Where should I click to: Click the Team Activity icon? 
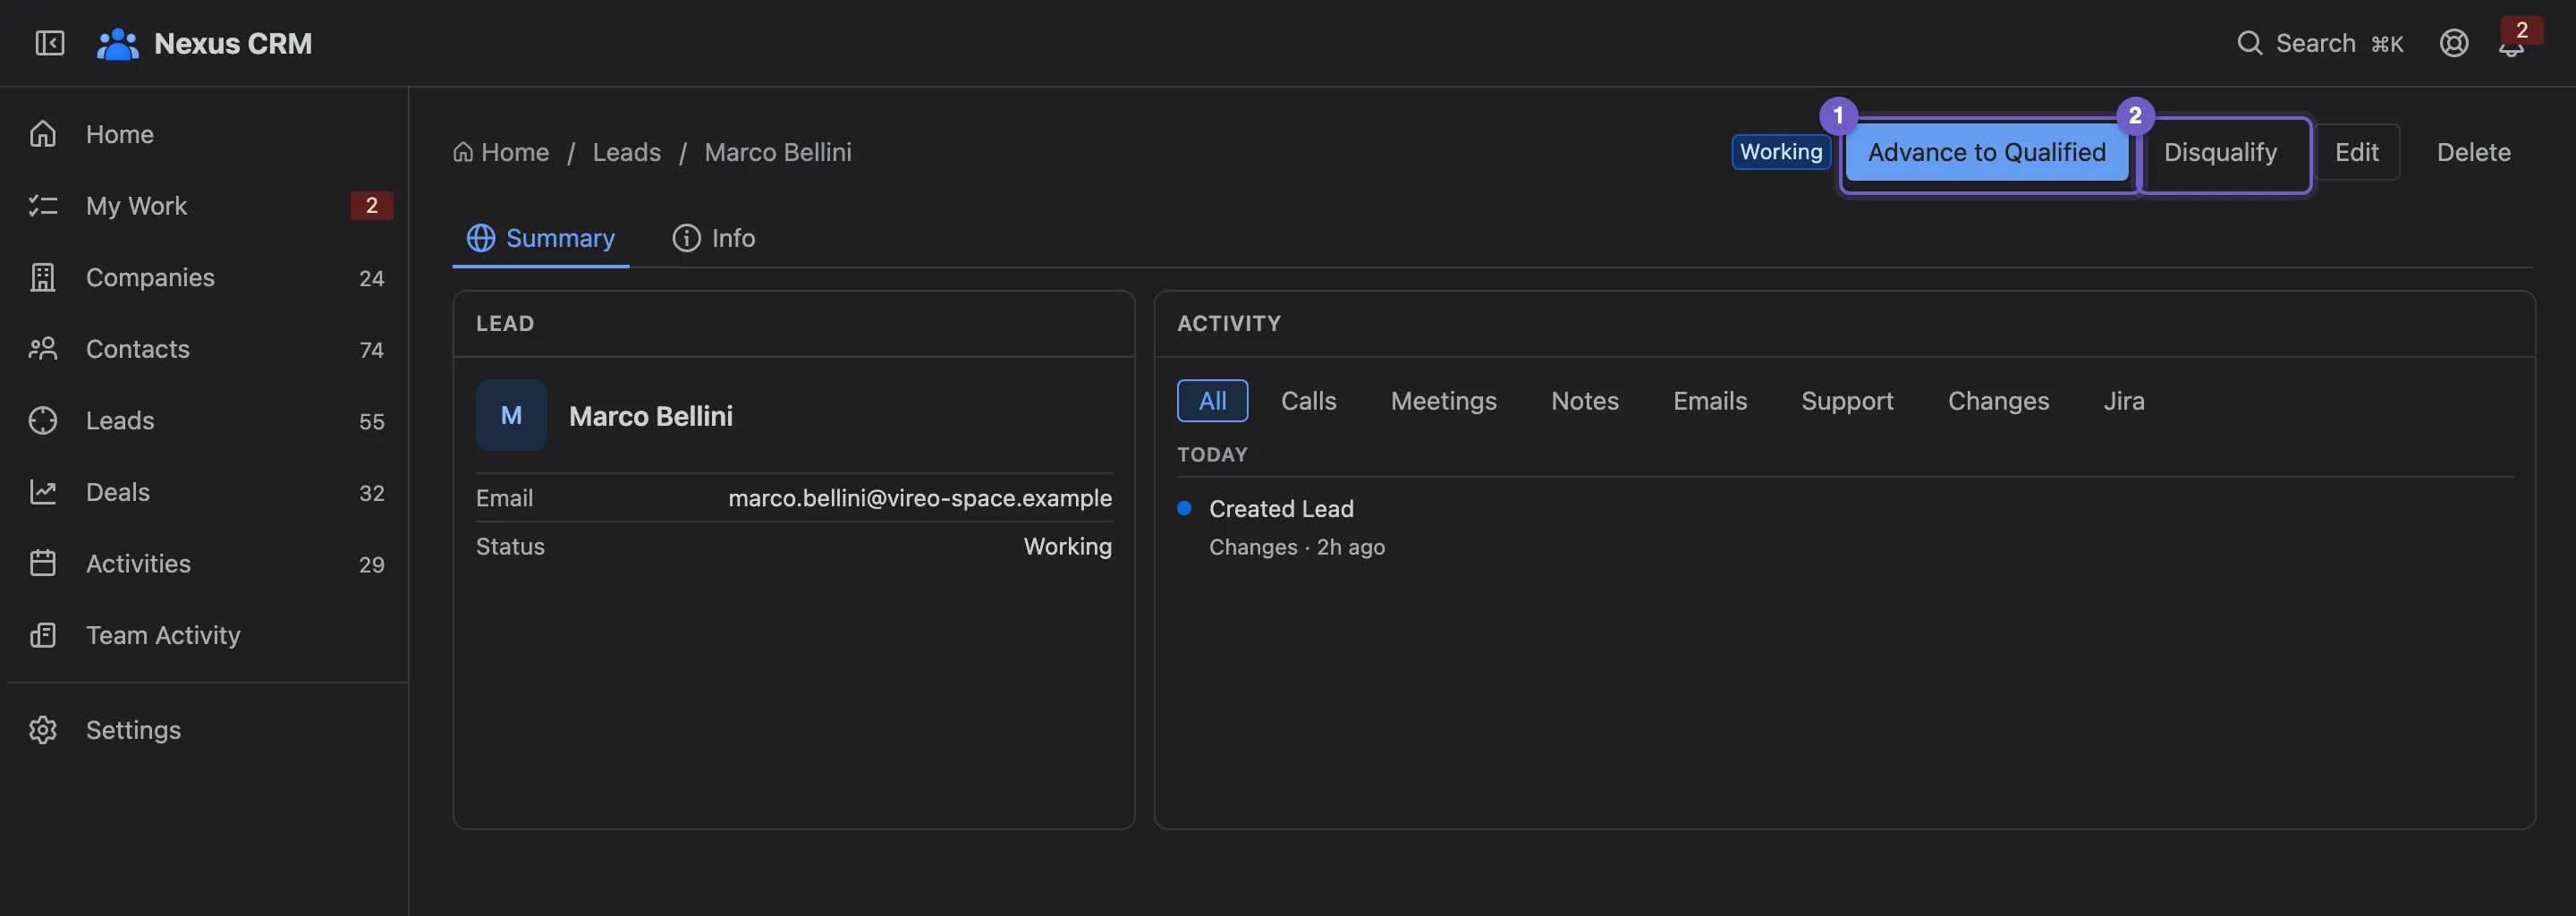(43, 635)
